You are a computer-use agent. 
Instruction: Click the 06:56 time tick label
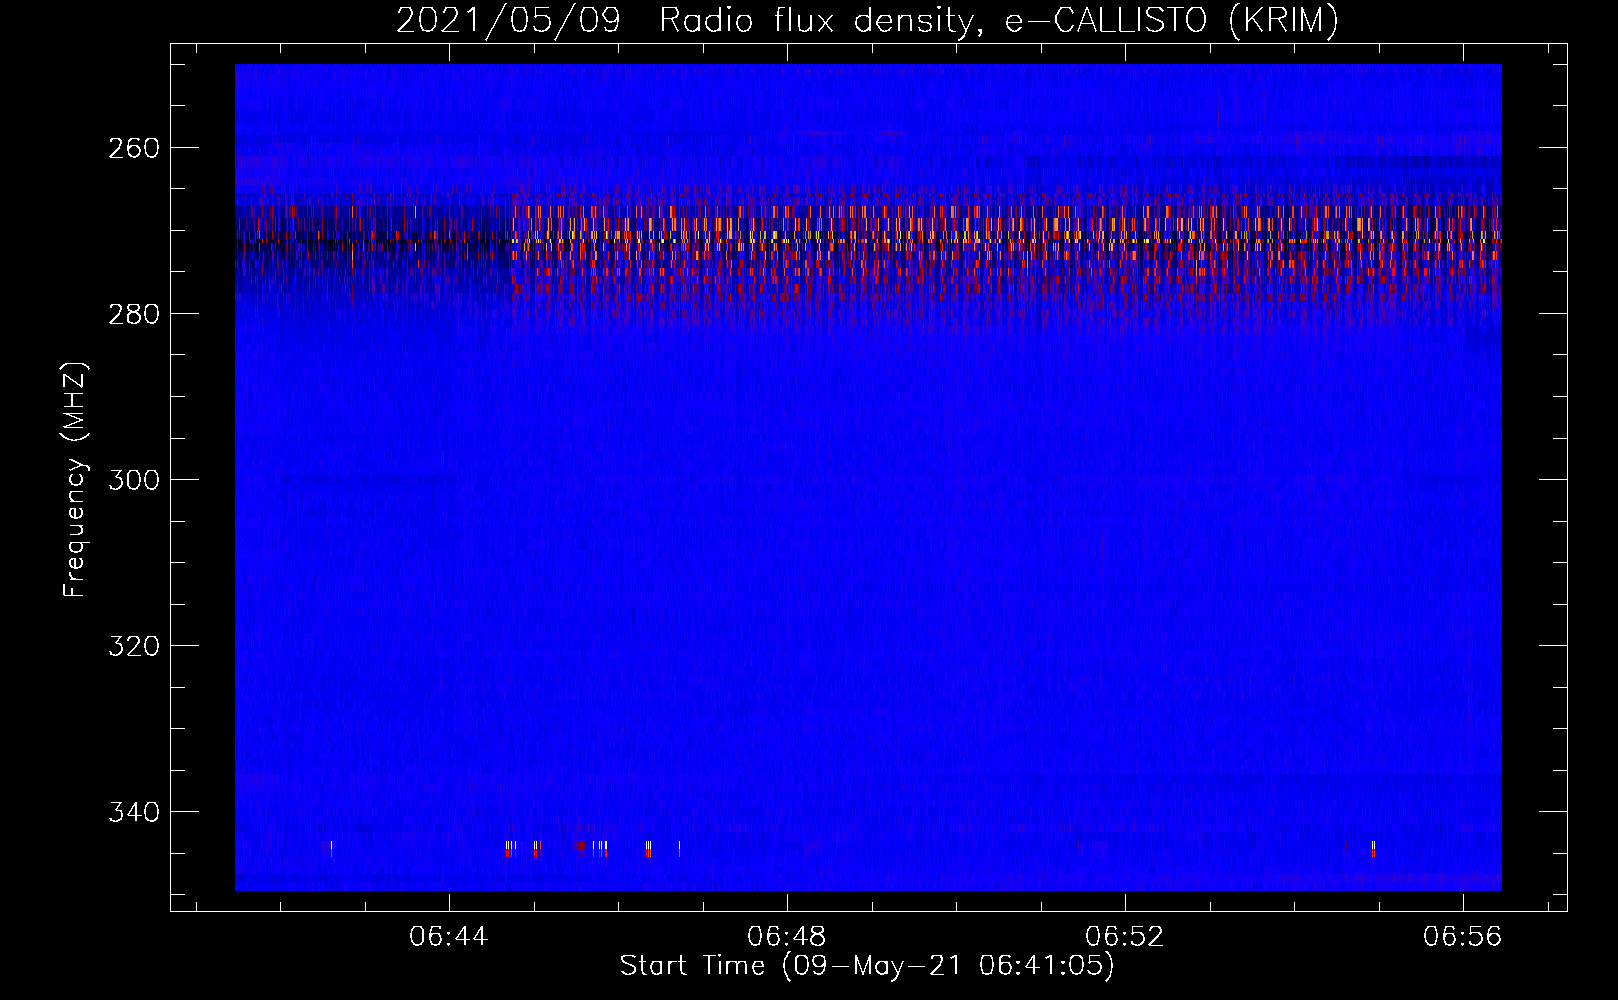[1463, 937]
